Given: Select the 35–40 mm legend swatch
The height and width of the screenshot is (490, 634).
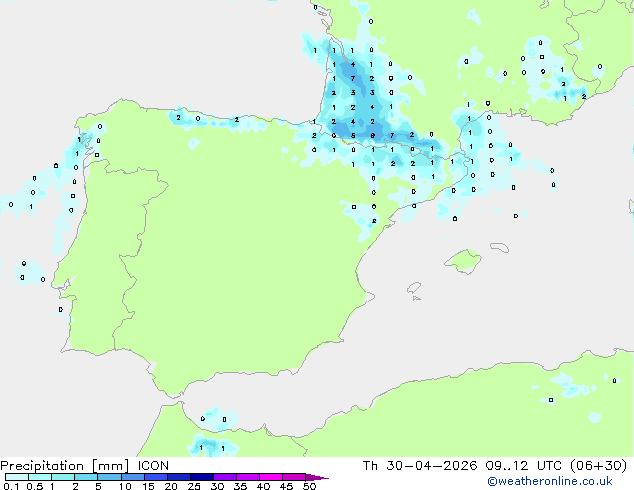Looking at the screenshot, I should [x=247, y=477].
